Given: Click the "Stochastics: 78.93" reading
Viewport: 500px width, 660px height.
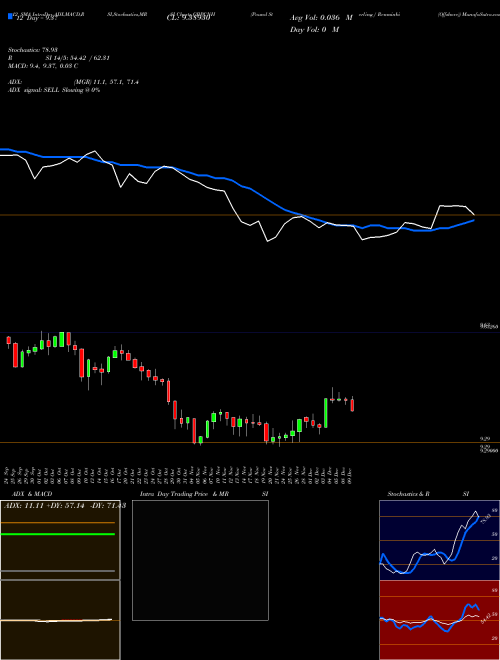Looking at the screenshot, I should pyautogui.click(x=32, y=50).
